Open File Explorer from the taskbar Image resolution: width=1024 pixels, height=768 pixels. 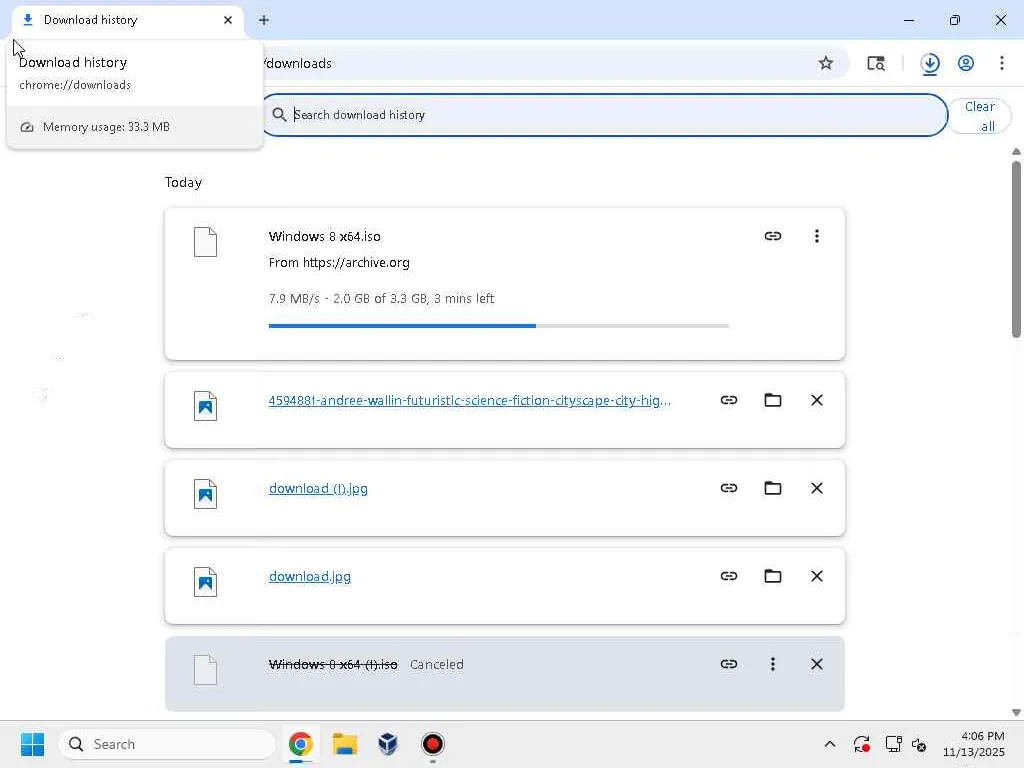345,744
